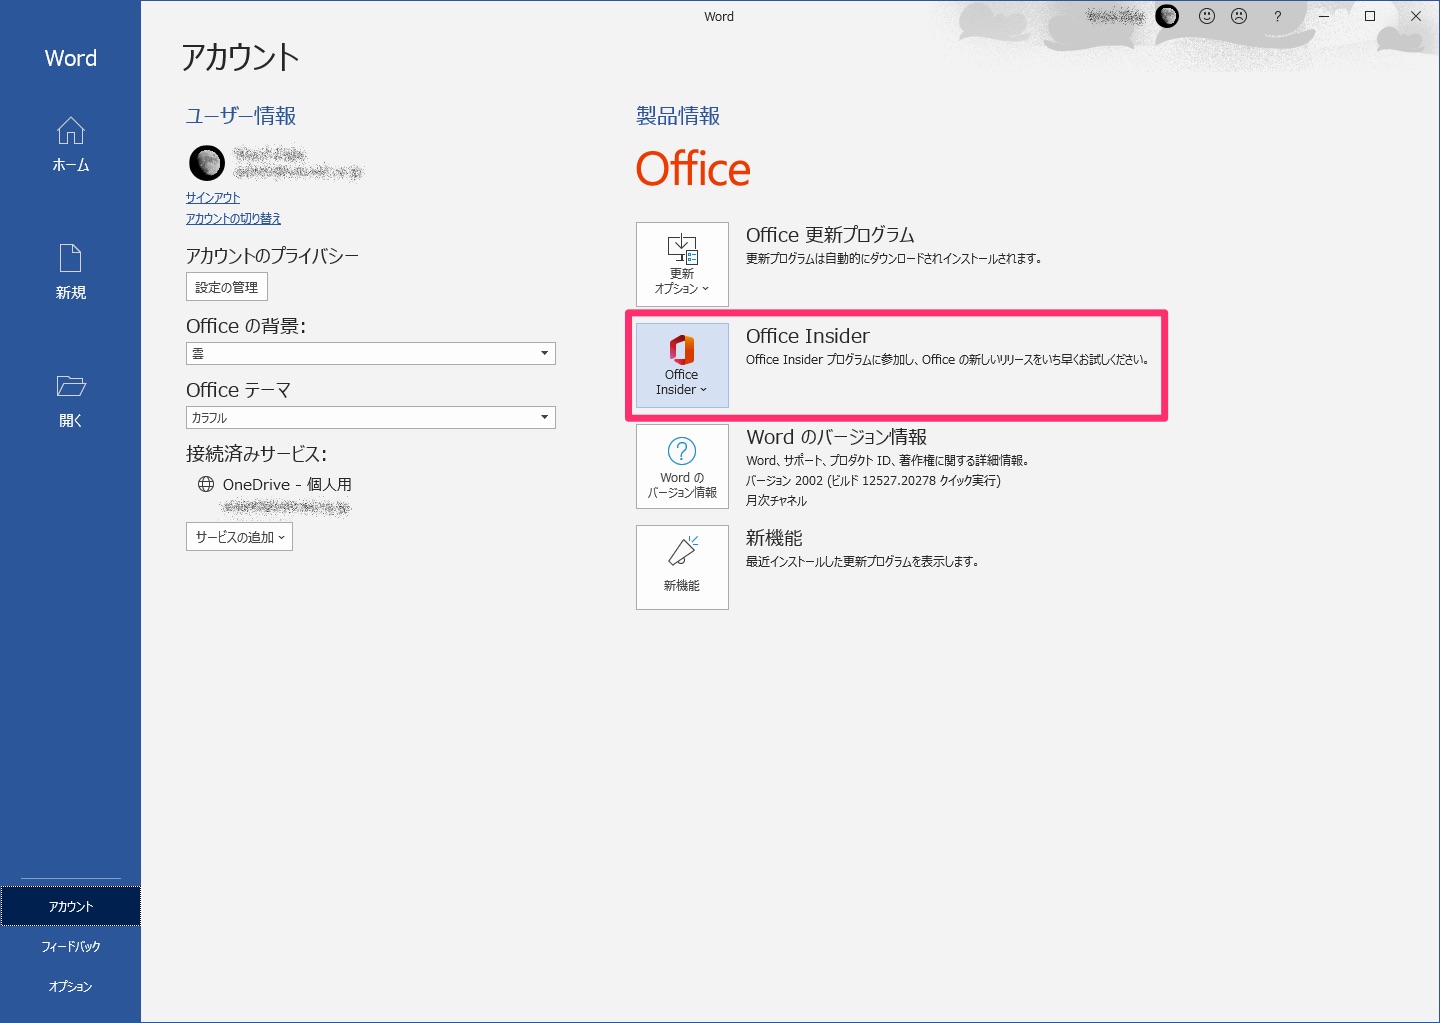Click the ユーザー情報 heading
The width and height of the screenshot is (1440, 1023).
(241, 116)
